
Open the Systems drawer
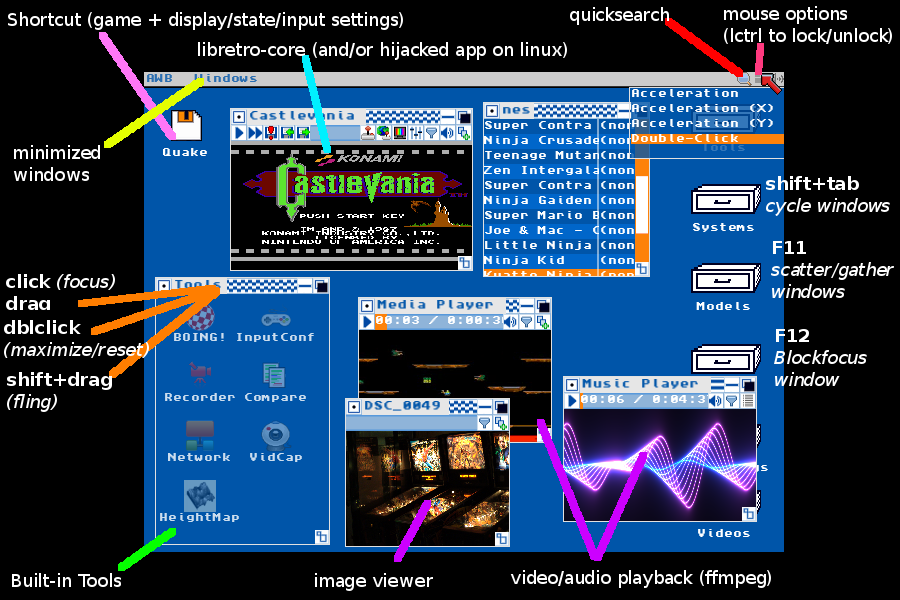[724, 199]
